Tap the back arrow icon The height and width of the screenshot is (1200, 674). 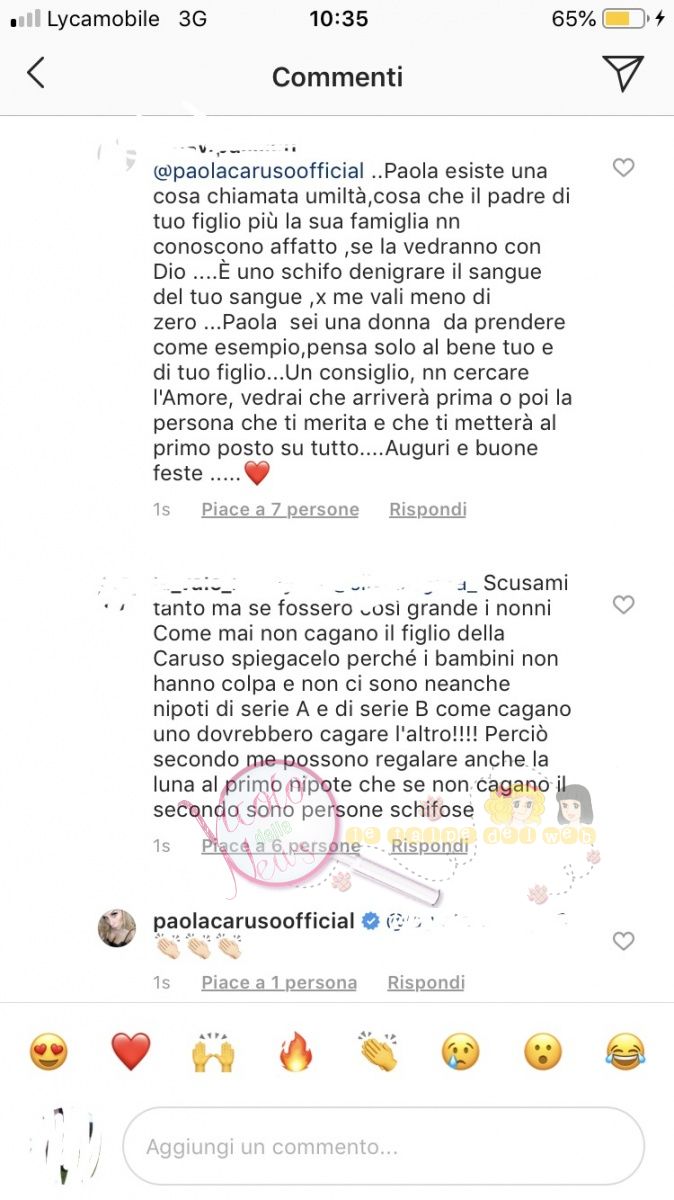(x=36, y=73)
